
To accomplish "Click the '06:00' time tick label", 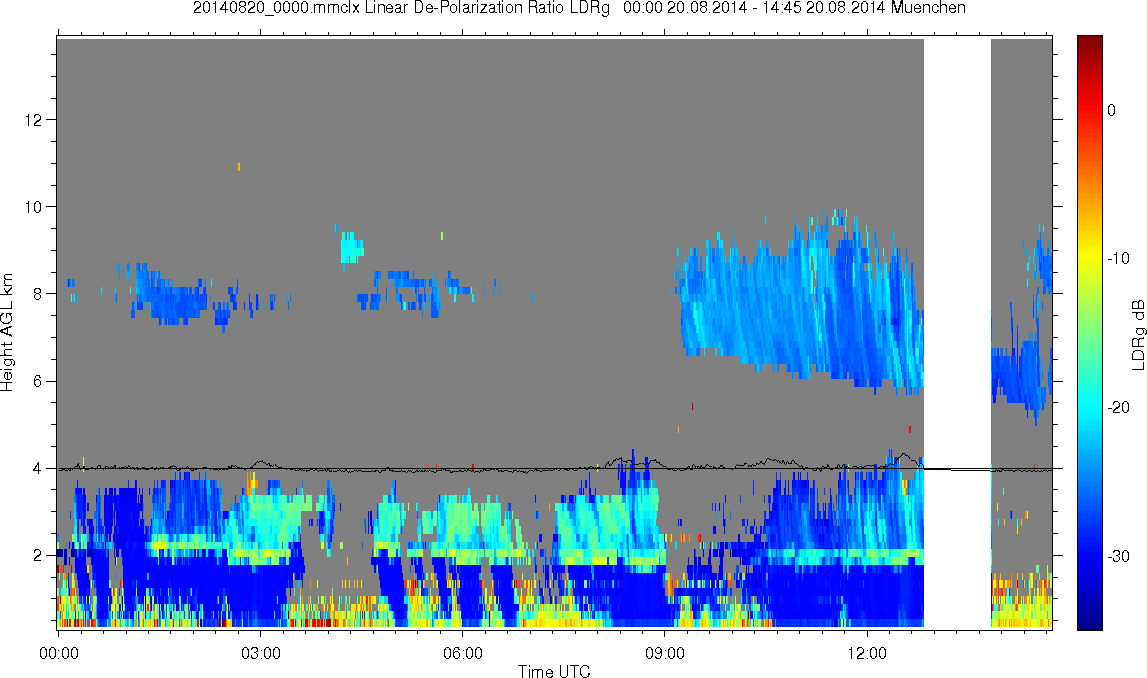I will click(x=462, y=653).
